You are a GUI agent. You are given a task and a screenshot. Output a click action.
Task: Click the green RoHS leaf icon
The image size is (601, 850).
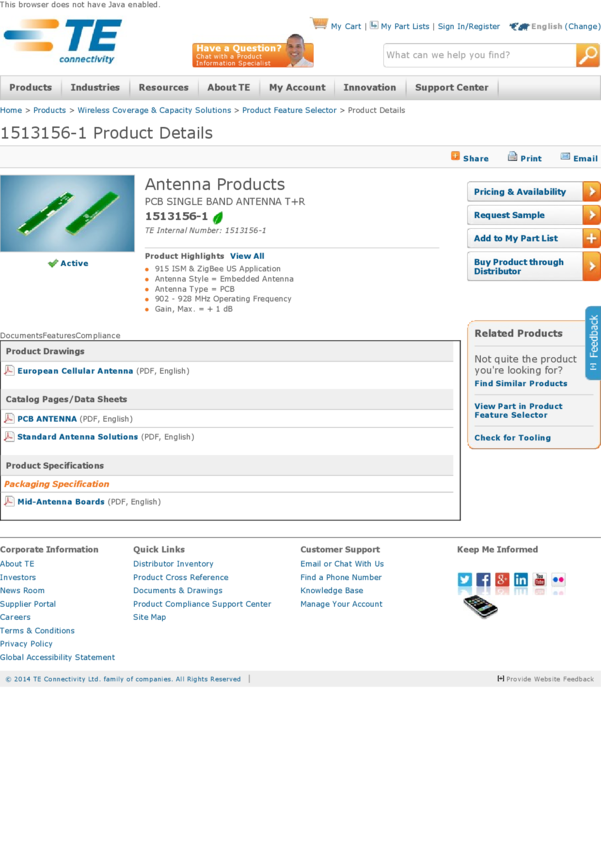[218, 217]
